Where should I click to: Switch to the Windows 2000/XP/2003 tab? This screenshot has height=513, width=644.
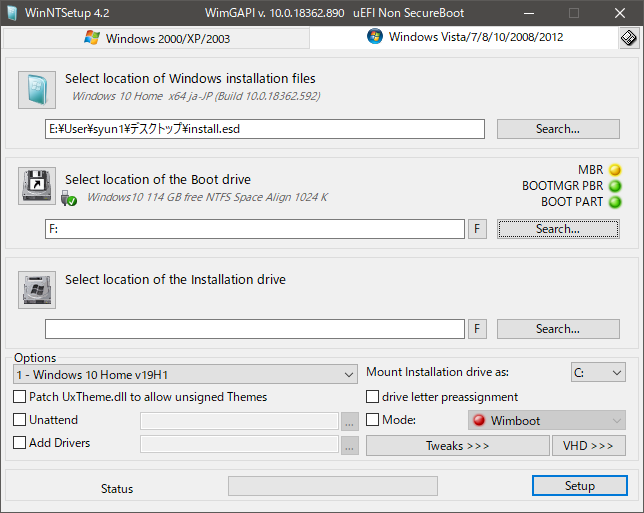(156, 39)
